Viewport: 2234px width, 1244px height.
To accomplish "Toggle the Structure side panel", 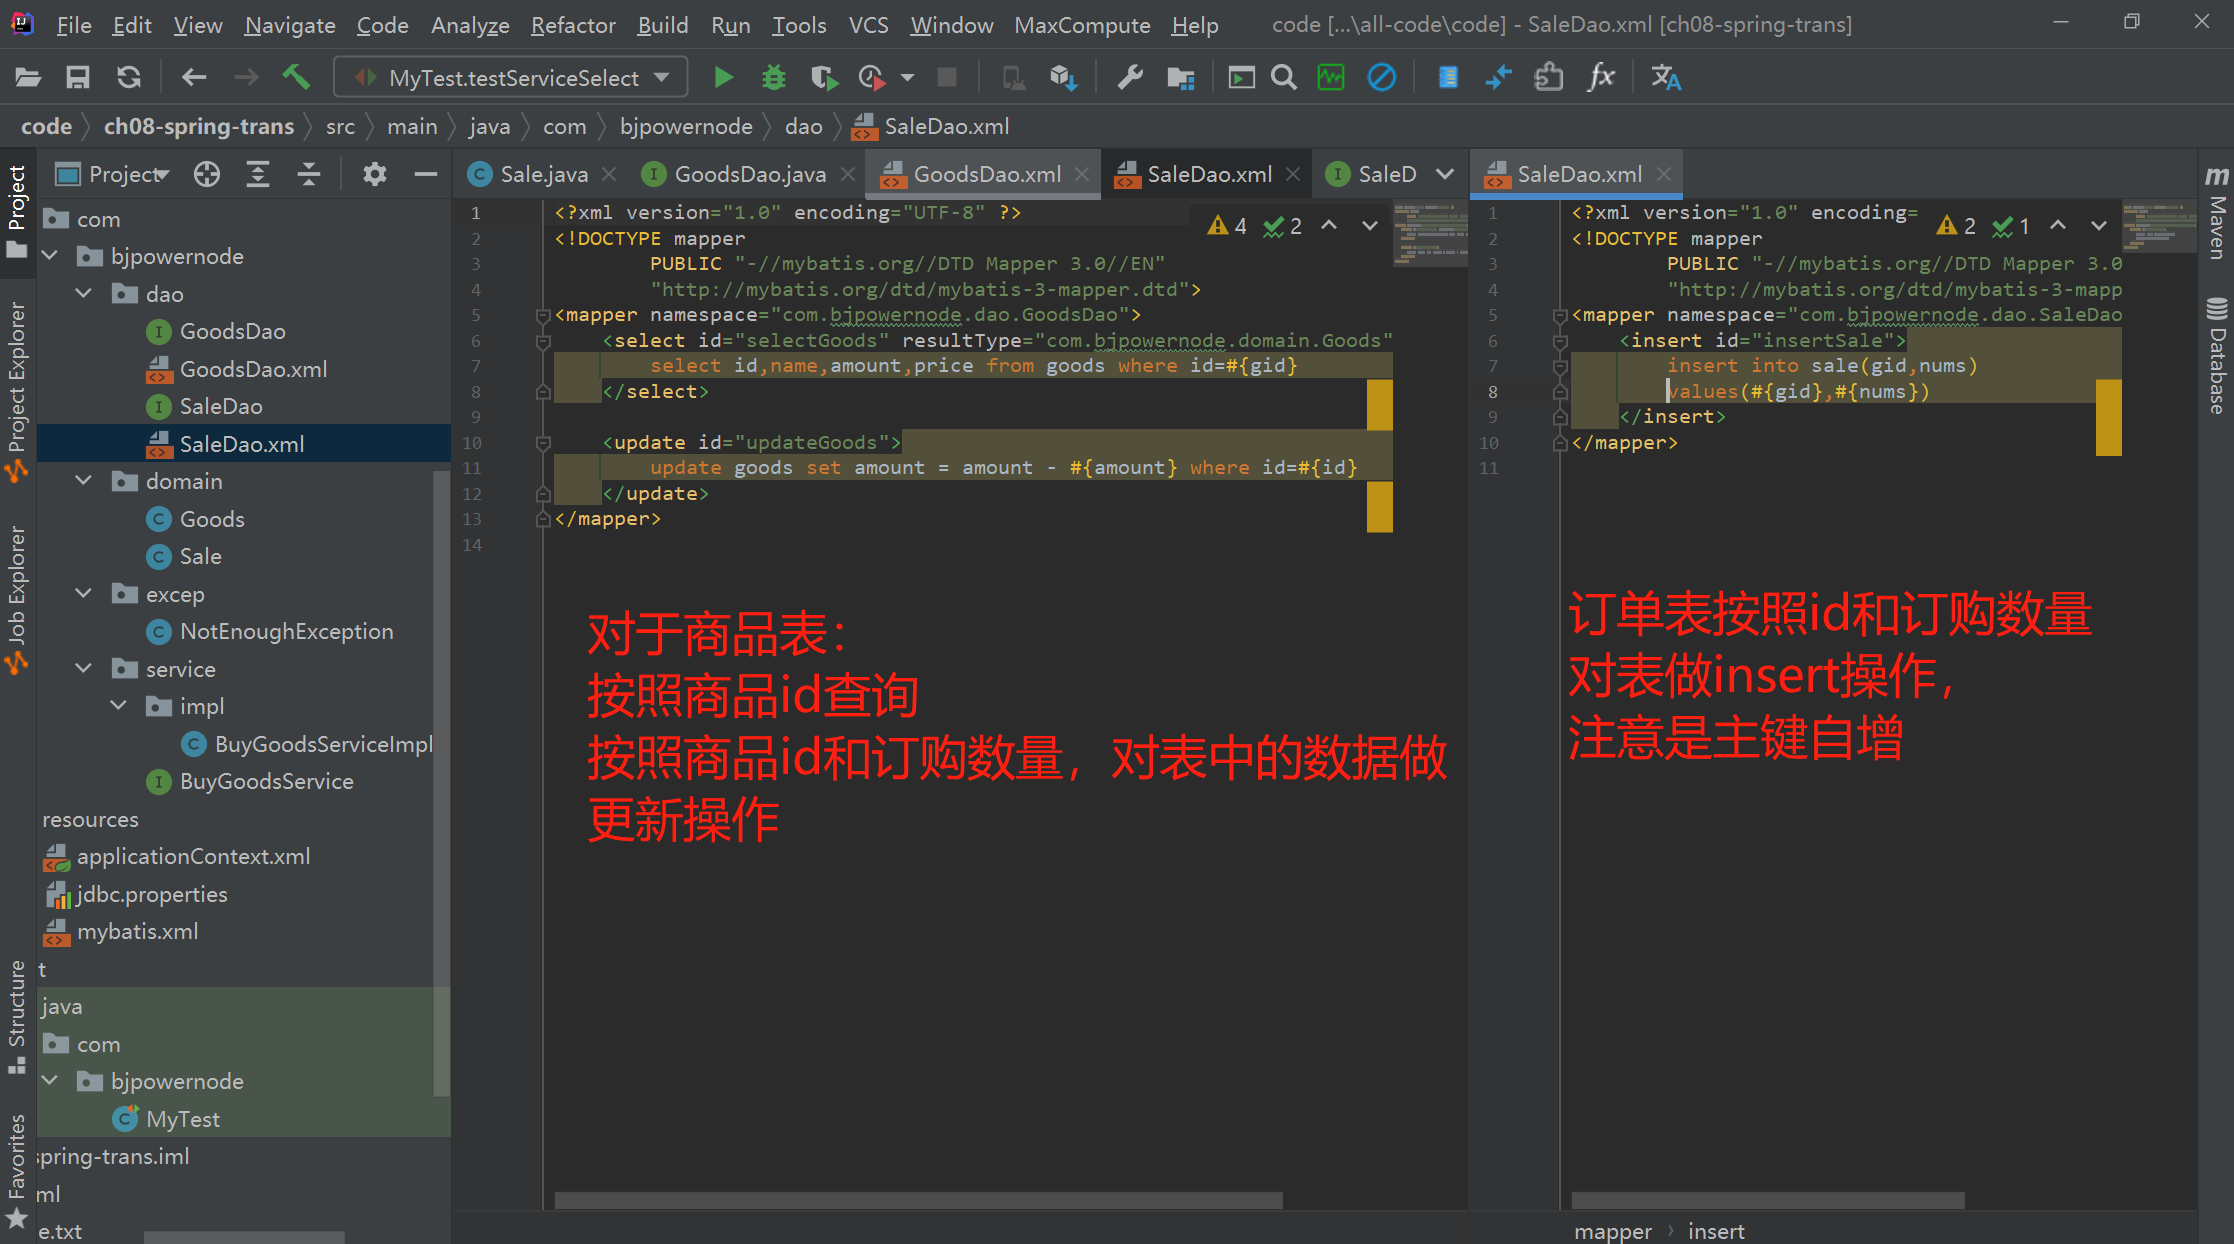I will tap(17, 1015).
